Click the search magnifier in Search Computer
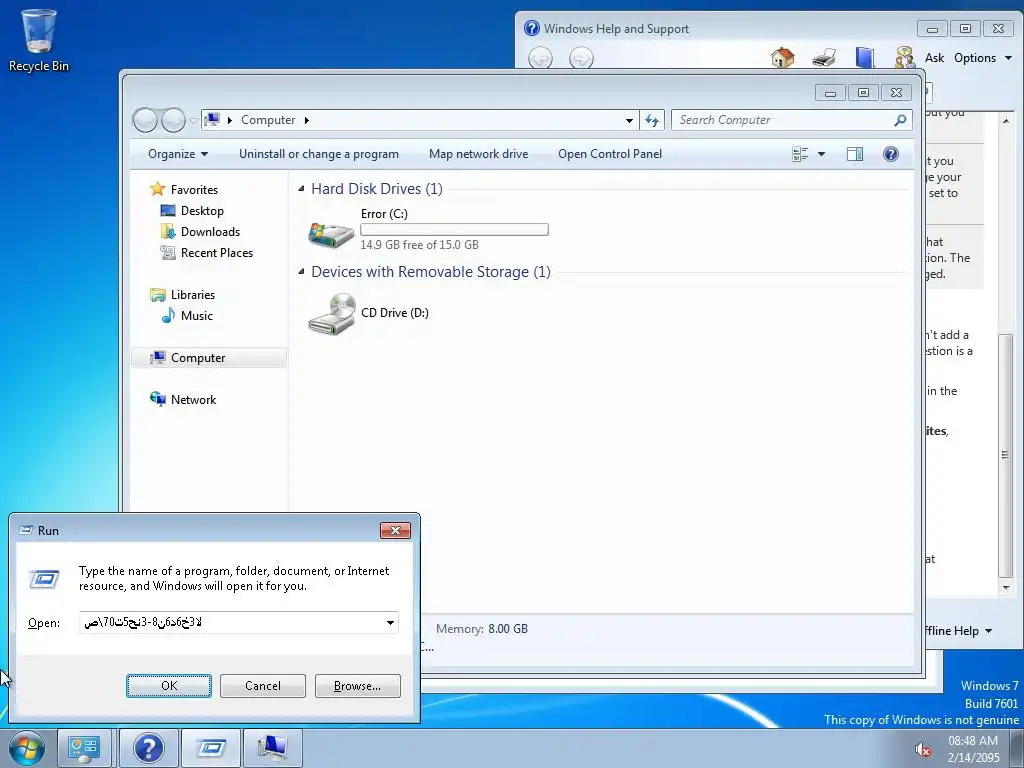 click(900, 120)
